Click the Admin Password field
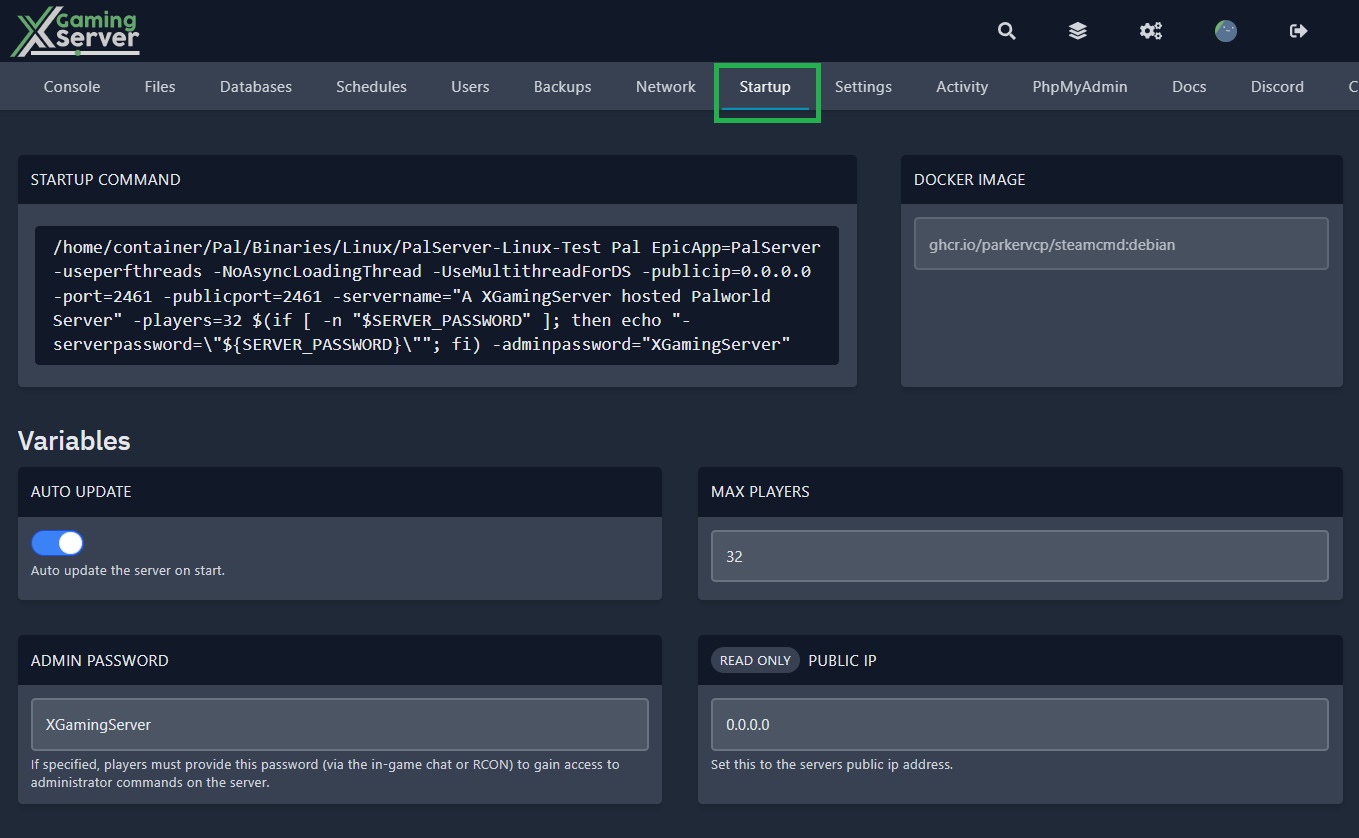The height and width of the screenshot is (838, 1359). pos(340,724)
